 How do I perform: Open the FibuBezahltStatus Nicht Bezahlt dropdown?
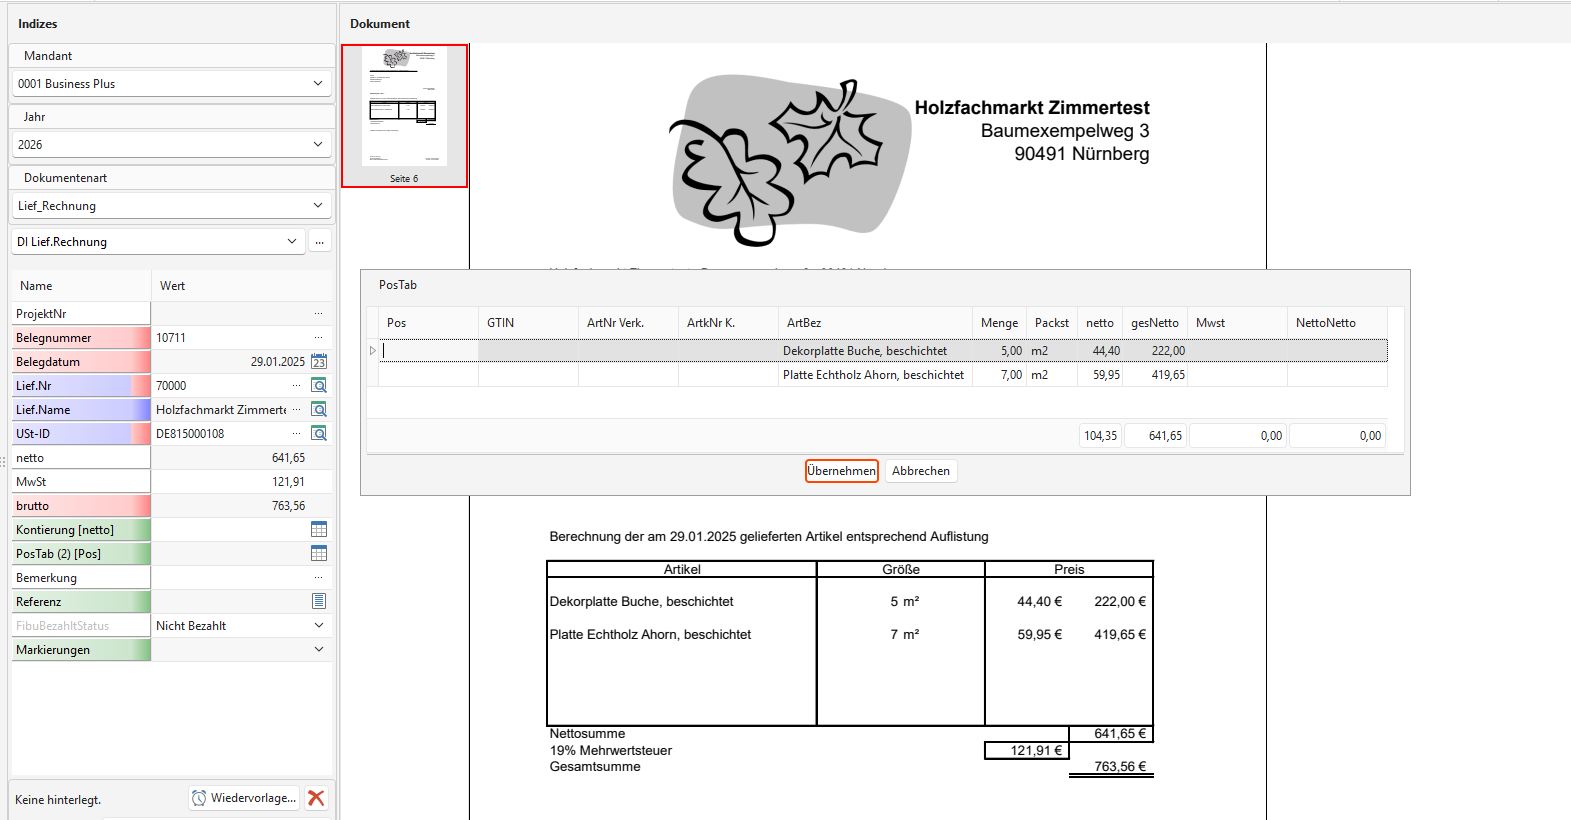tap(241, 625)
